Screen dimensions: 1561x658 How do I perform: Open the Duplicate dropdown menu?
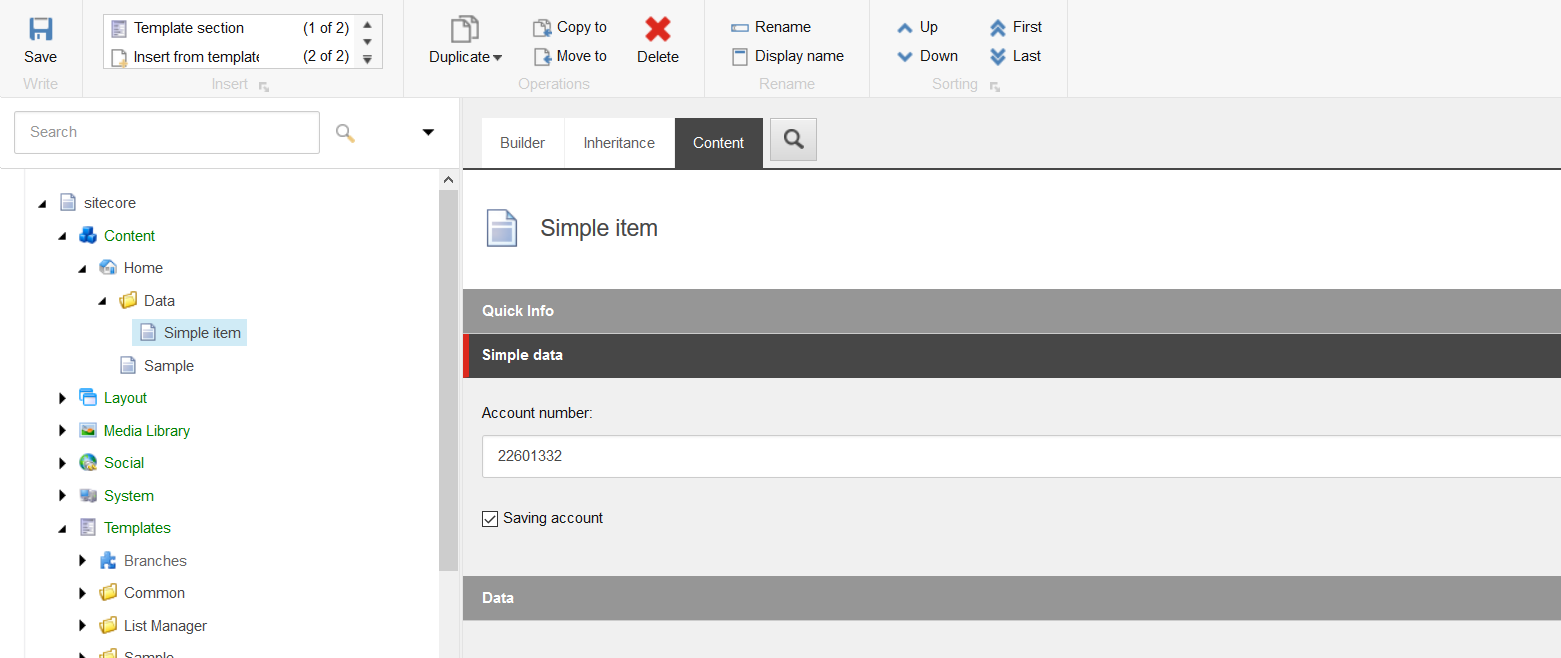[466, 57]
